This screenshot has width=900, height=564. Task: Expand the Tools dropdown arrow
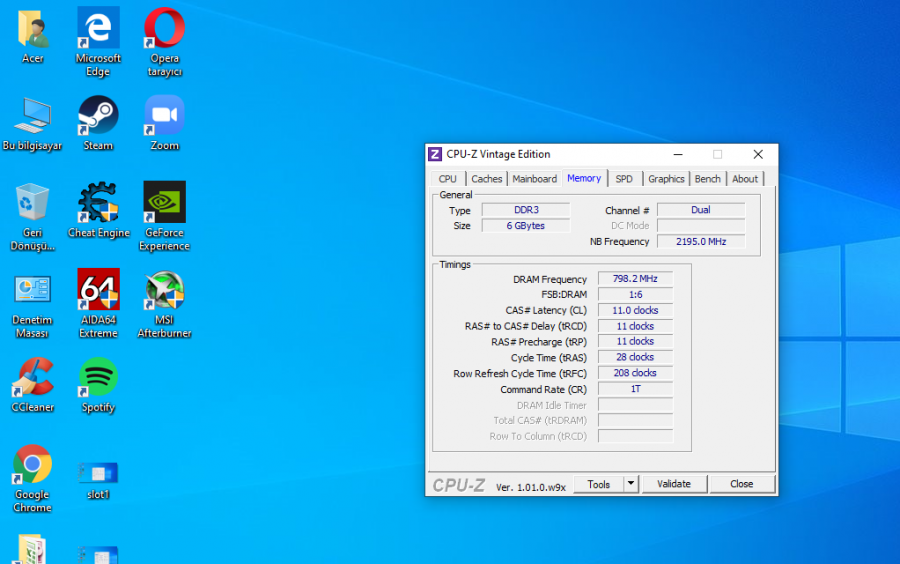click(x=630, y=484)
